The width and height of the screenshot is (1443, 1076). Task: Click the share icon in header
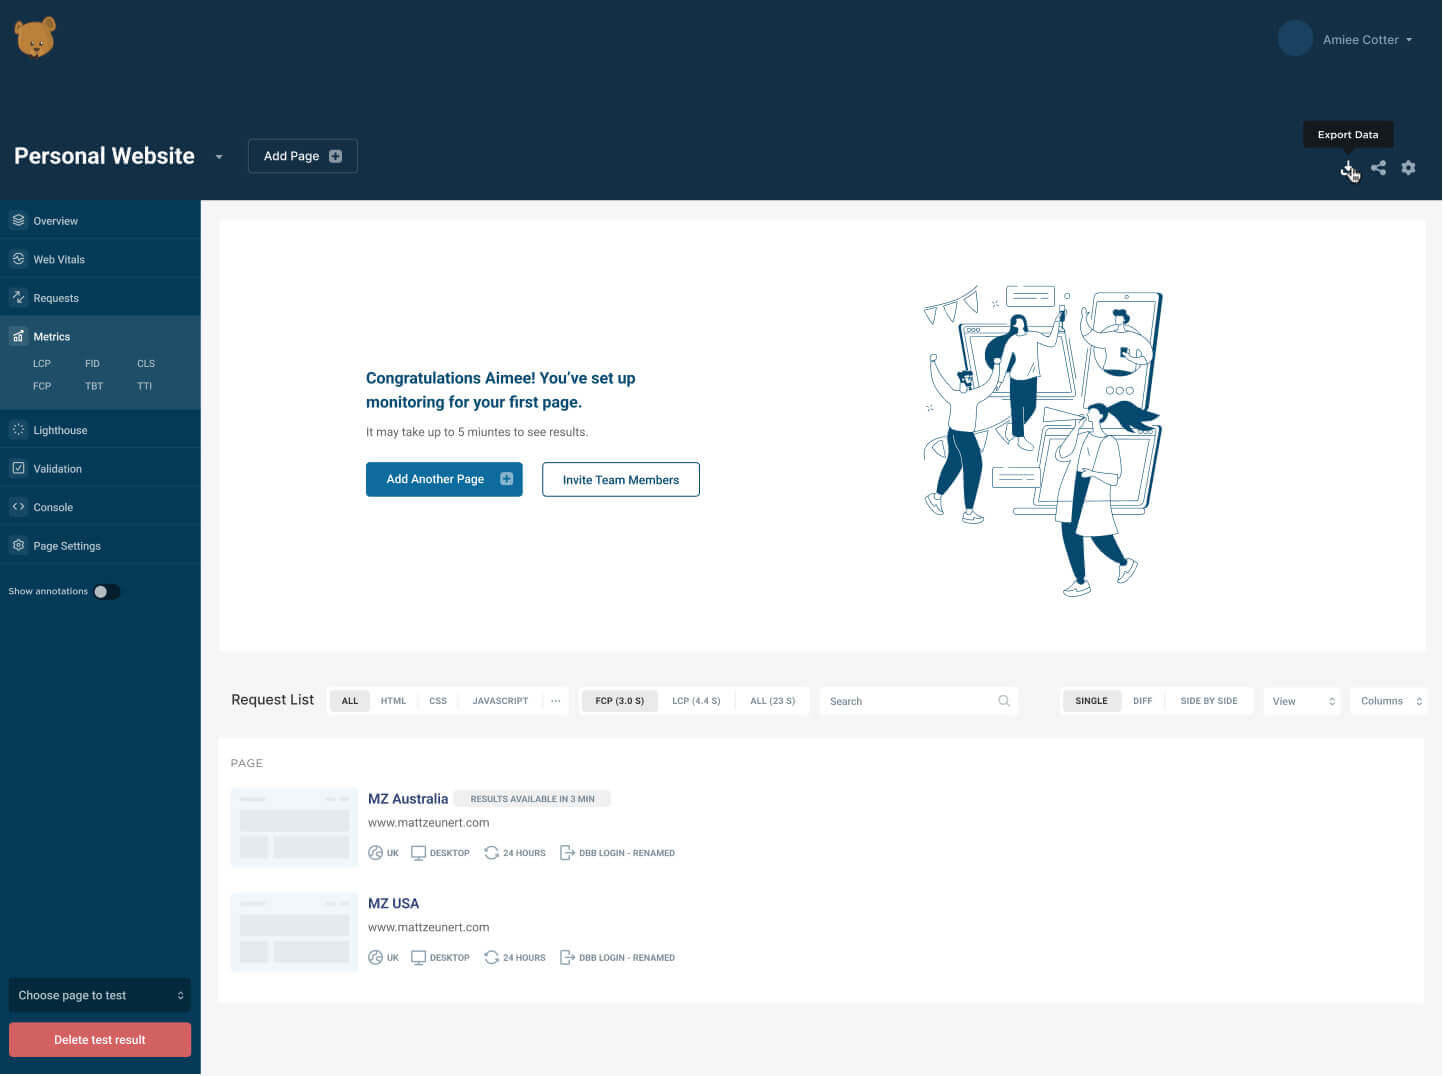pyautogui.click(x=1379, y=168)
